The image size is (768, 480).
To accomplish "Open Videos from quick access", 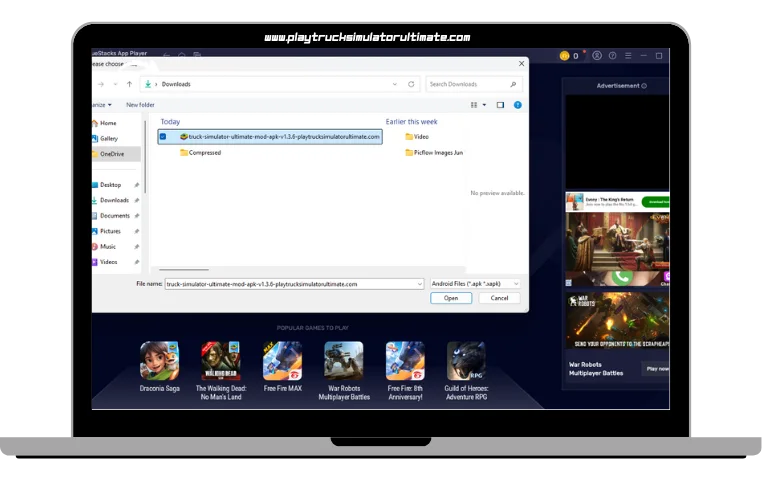I will click(109, 262).
